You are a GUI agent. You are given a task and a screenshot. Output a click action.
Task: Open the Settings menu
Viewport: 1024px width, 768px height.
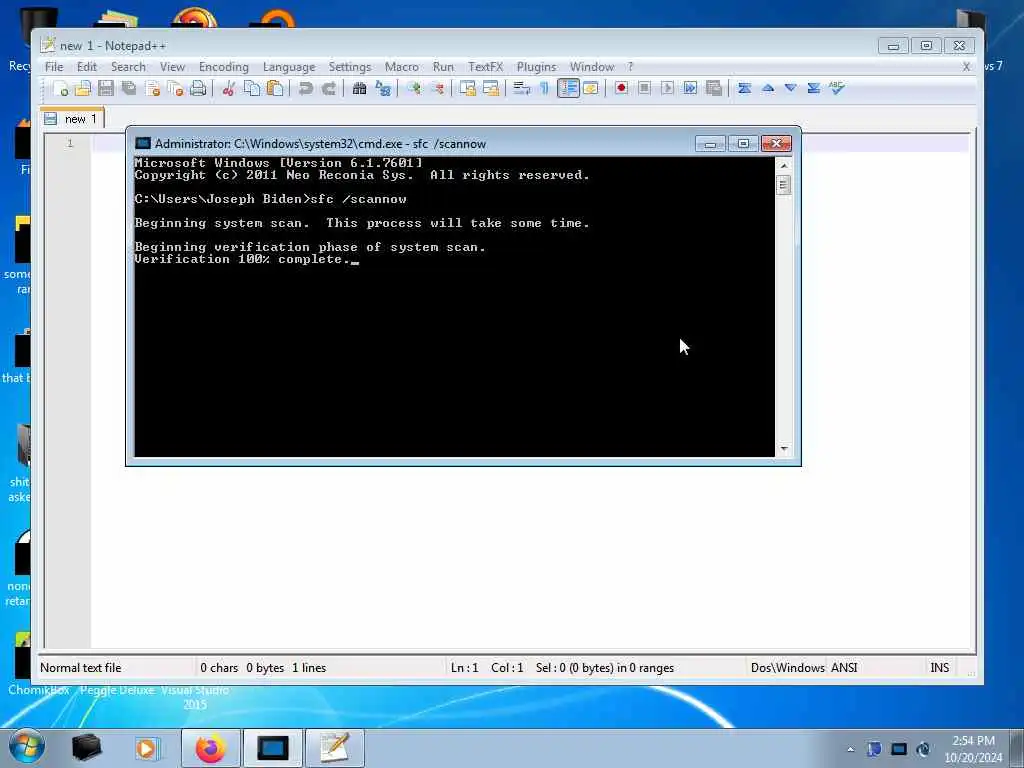(x=349, y=67)
